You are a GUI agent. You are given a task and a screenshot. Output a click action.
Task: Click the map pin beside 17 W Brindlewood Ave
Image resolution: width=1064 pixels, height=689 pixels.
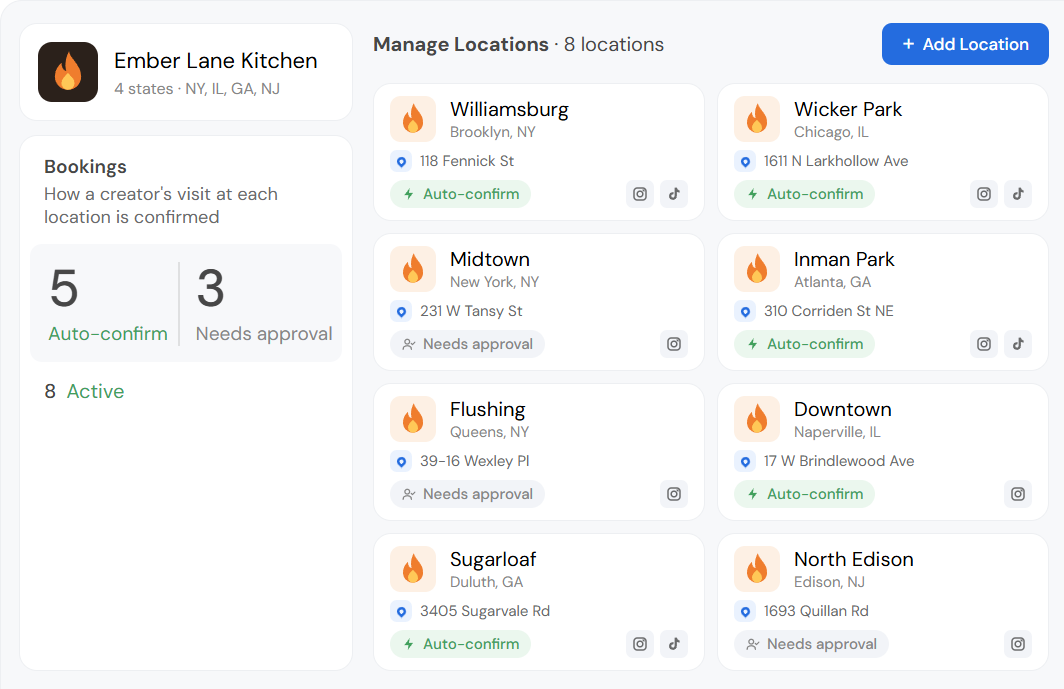coord(745,462)
